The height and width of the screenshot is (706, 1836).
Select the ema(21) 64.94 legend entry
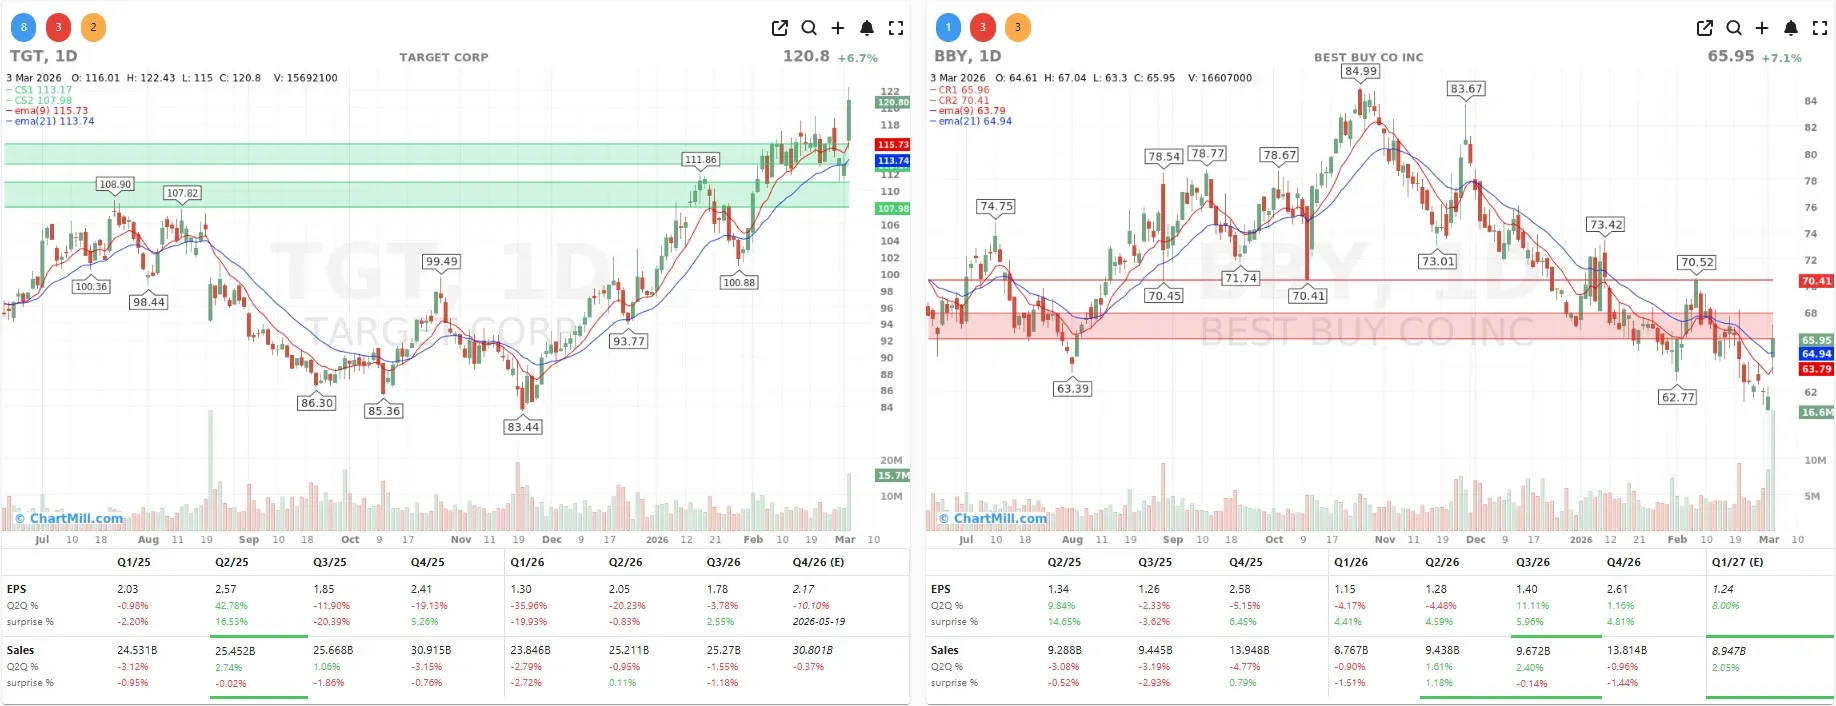pyautogui.click(x=972, y=121)
